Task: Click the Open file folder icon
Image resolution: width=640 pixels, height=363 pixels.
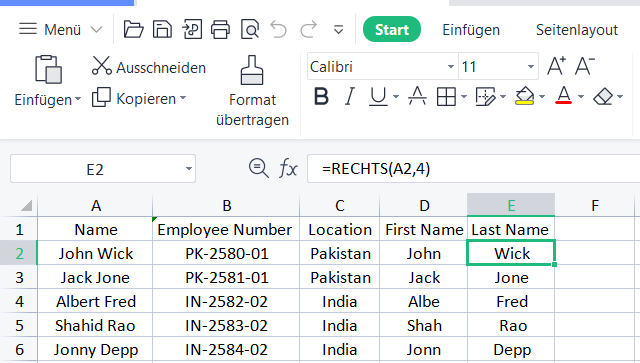Action: coord(133,29)
